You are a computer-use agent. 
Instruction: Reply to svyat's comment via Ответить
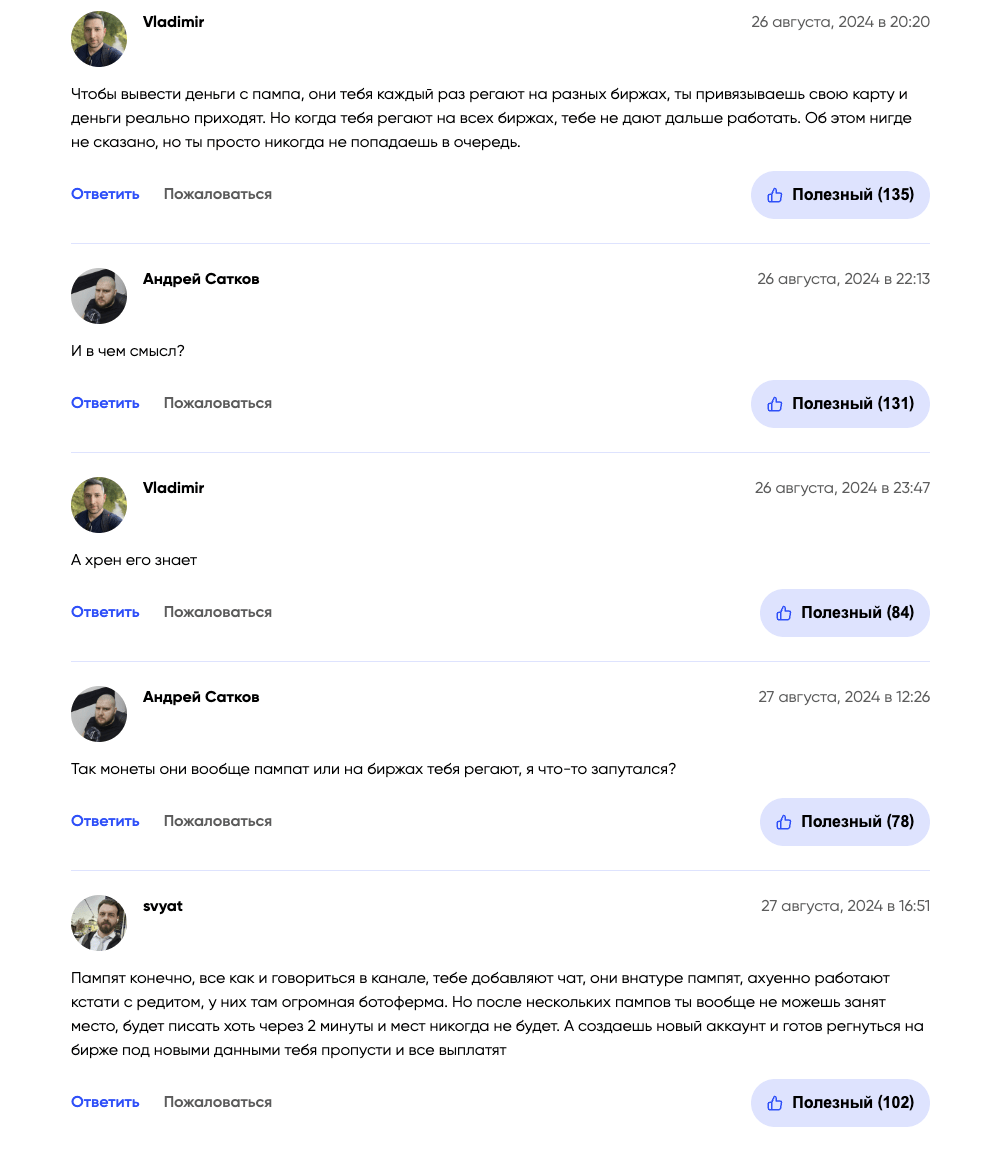105,1102
